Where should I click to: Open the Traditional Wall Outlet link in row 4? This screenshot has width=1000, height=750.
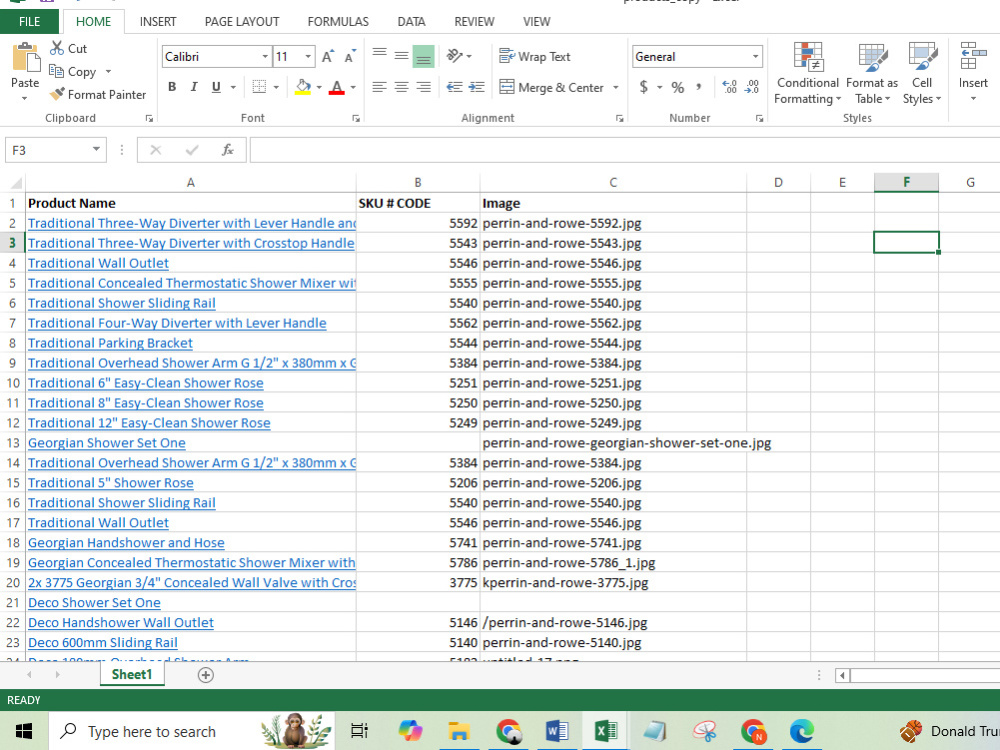(98, 263)
